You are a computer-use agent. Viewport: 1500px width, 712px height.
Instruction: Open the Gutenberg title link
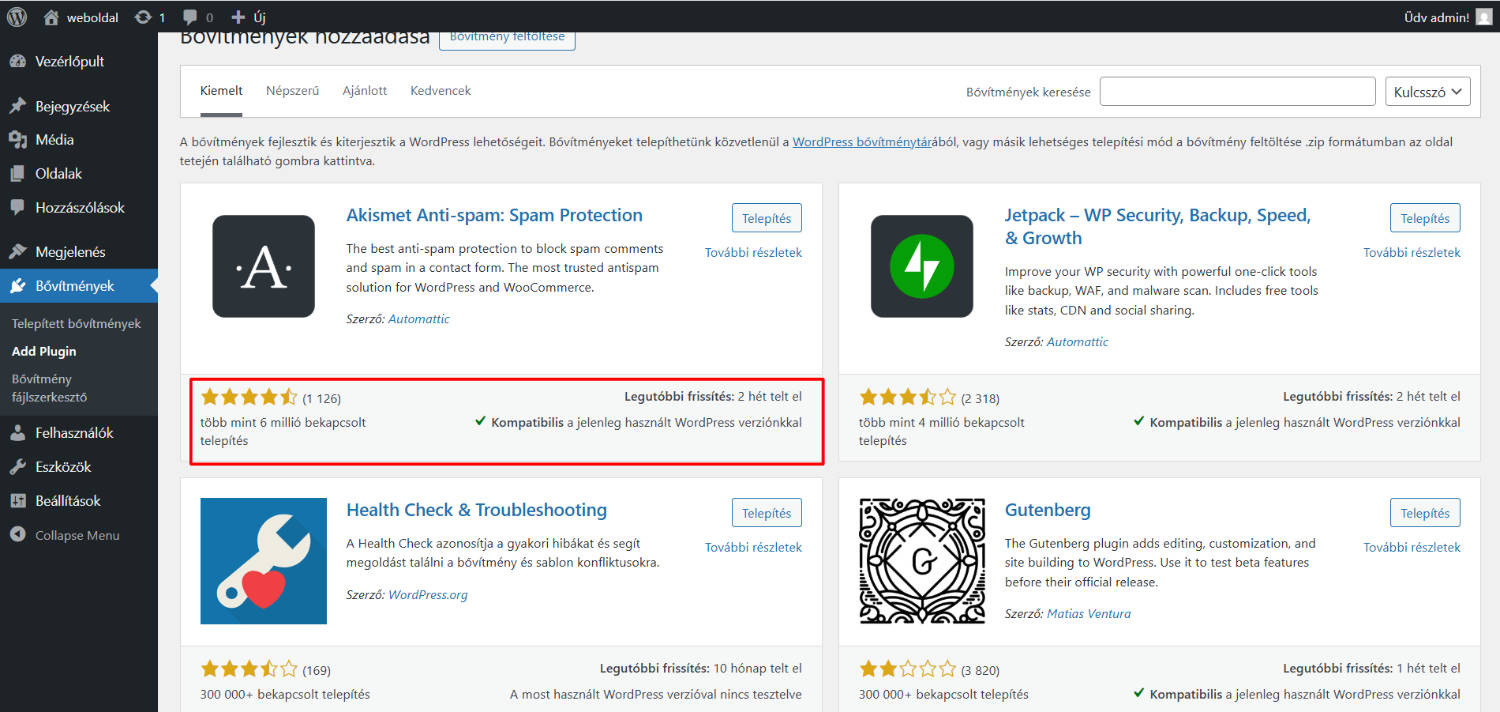point(1047,510)
